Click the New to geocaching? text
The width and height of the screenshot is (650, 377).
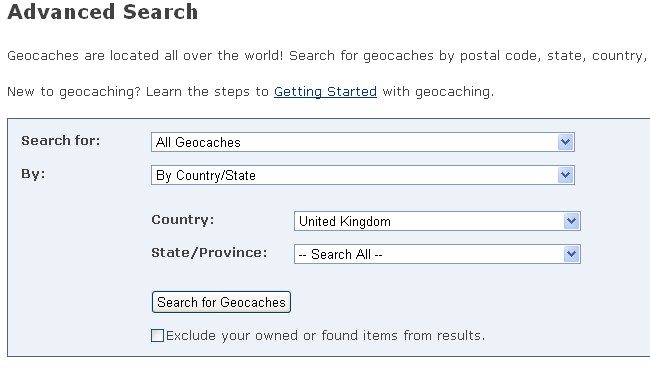74,92
